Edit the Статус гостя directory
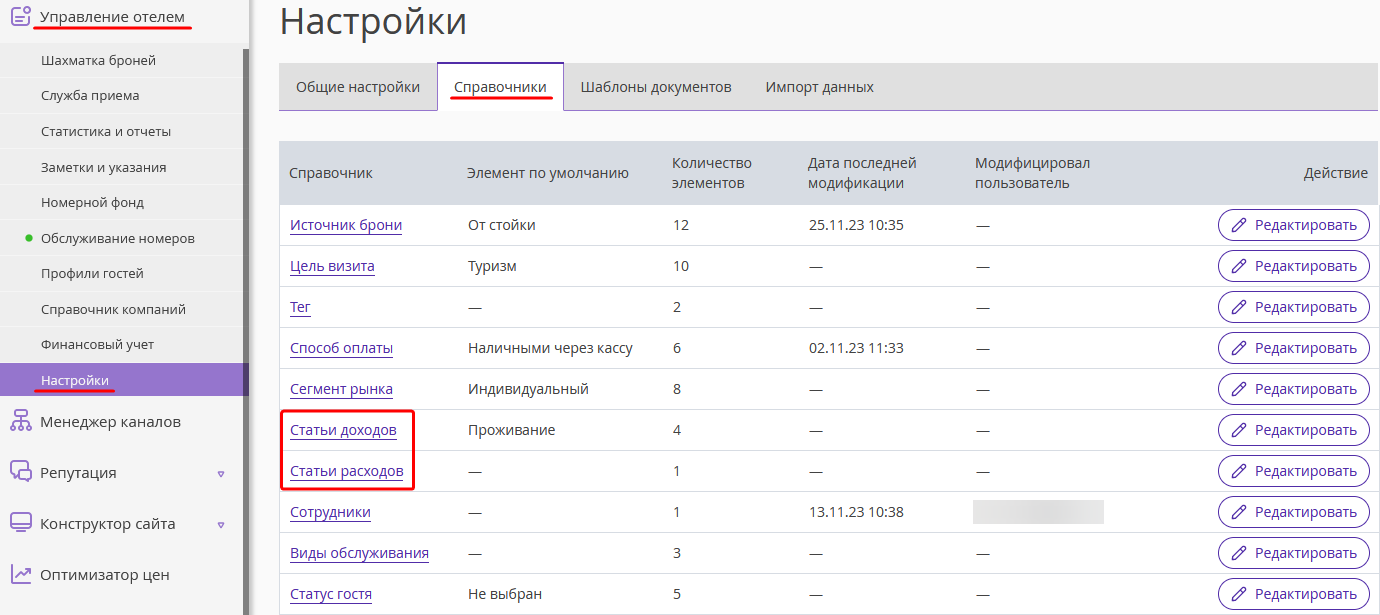Viewport: 1380px width, 615px height. click(x=1293, y=594)
